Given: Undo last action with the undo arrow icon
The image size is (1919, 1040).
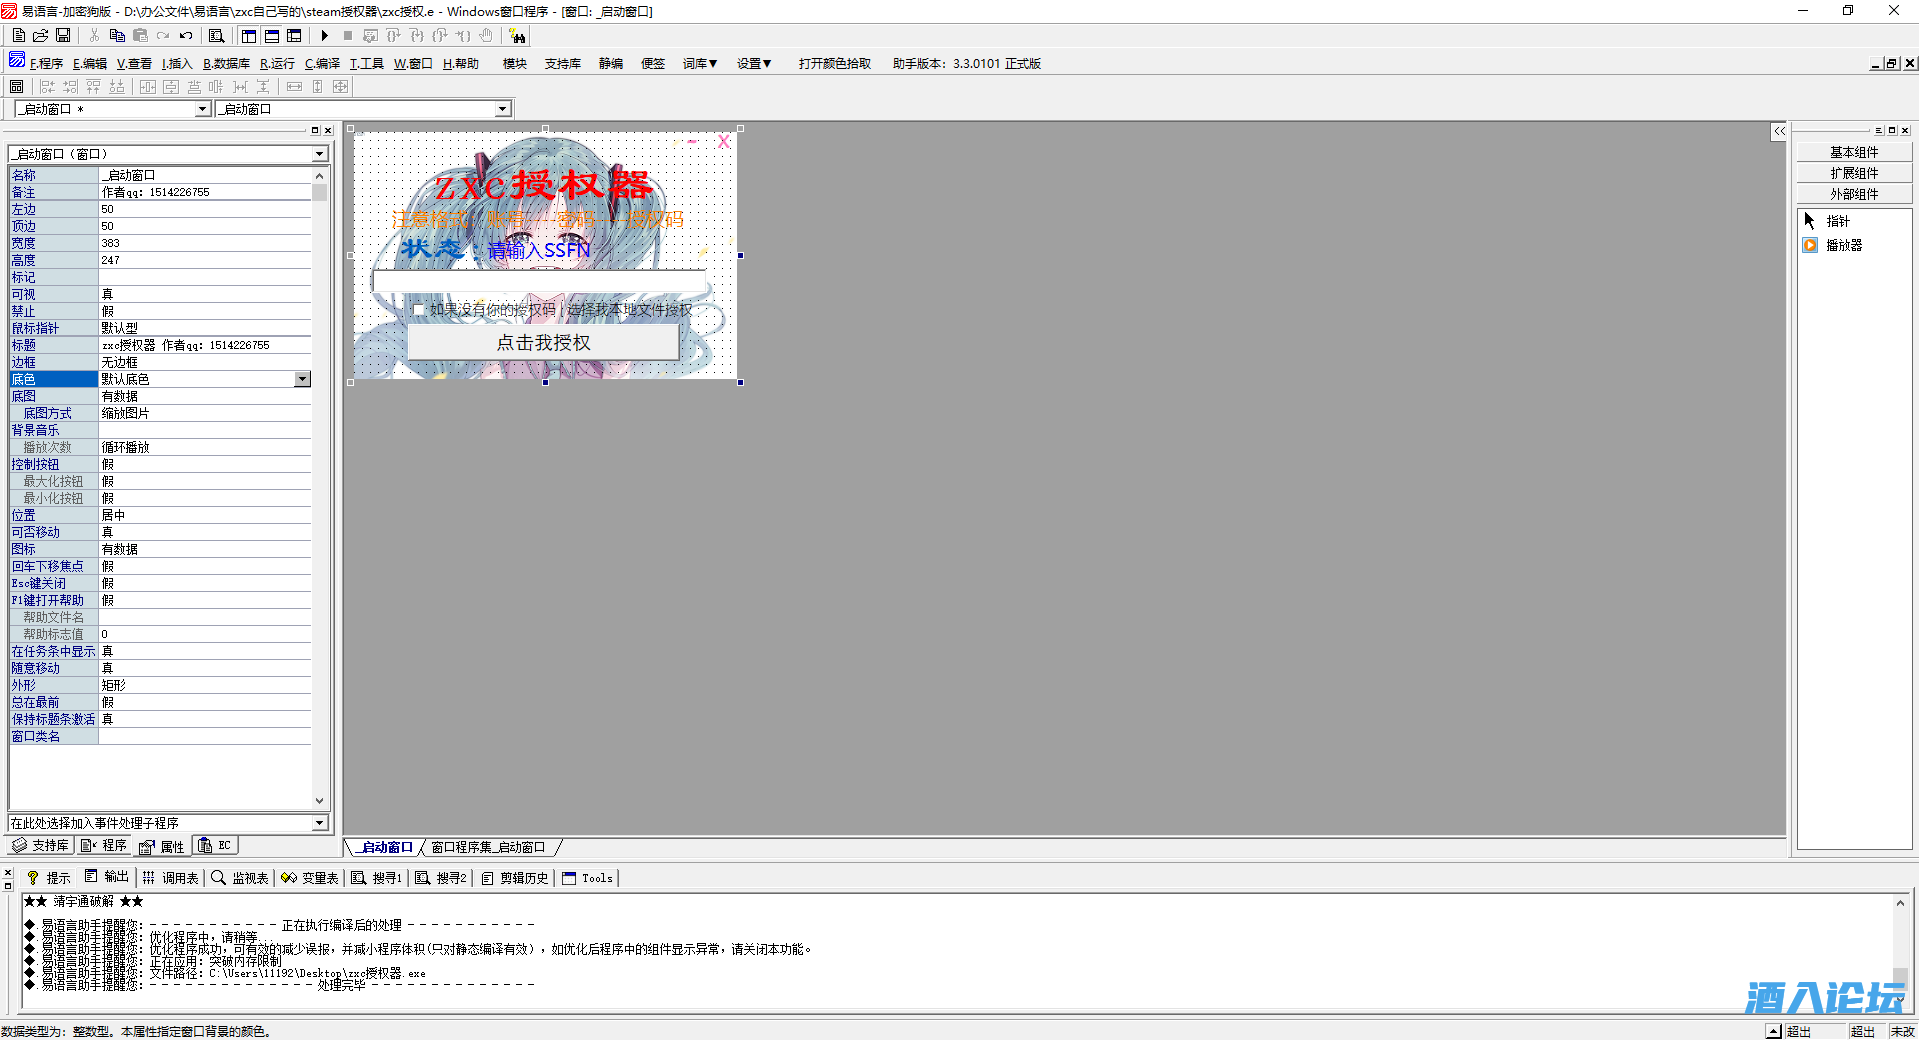Looking at the screenshot, I should [186, 35].
